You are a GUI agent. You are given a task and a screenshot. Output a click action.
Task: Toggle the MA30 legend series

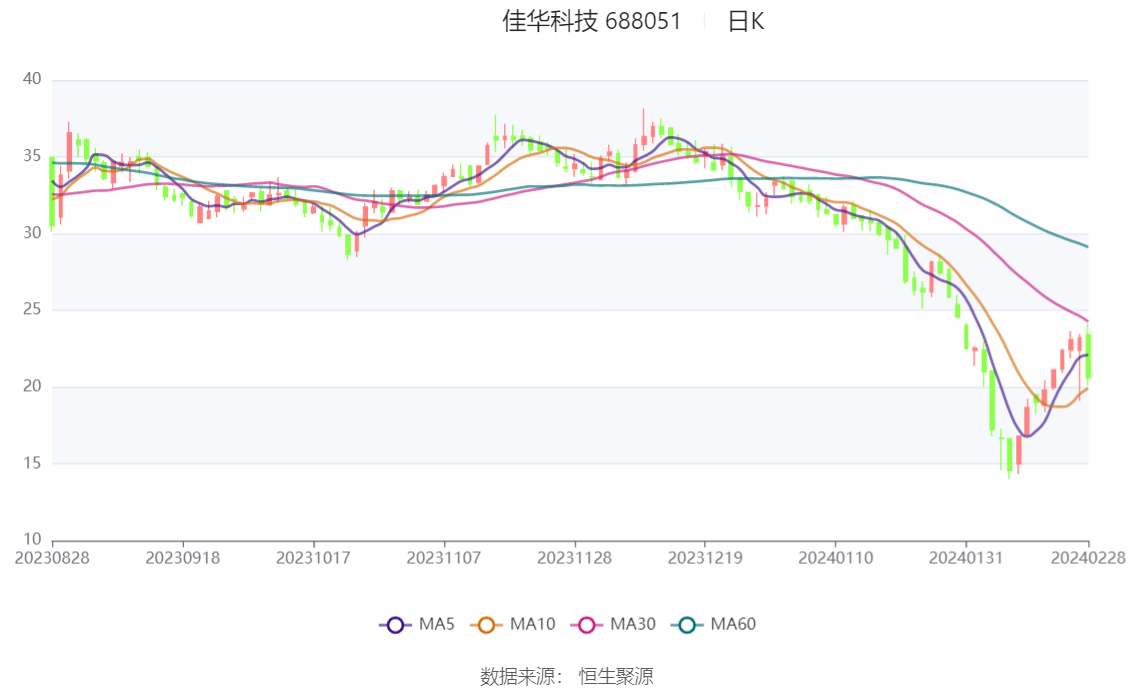(x=613, y=624)
